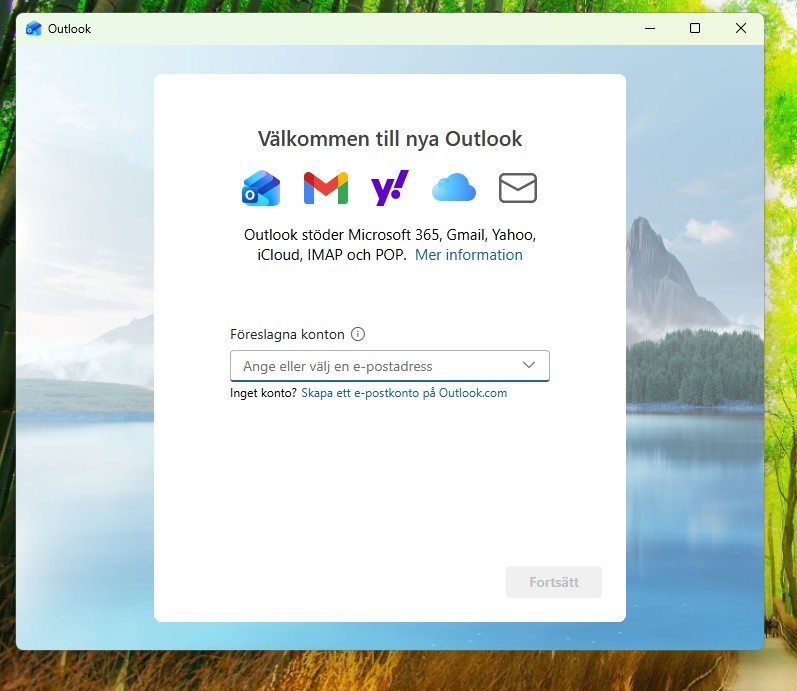The width and height of the screenshot is (797, 691).
Task: Close the Outlook window
Action: pos(741,29)
